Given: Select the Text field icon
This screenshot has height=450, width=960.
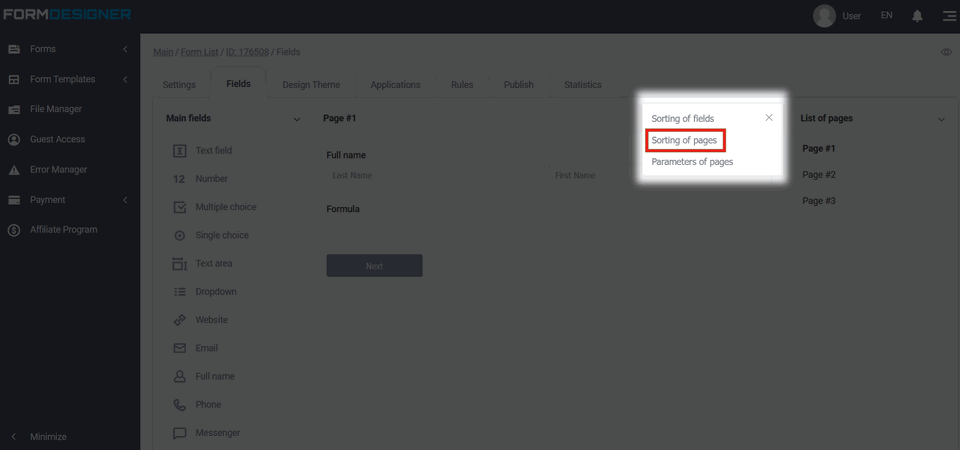Looking at the screenshot, I should click(x=180, y=151).
